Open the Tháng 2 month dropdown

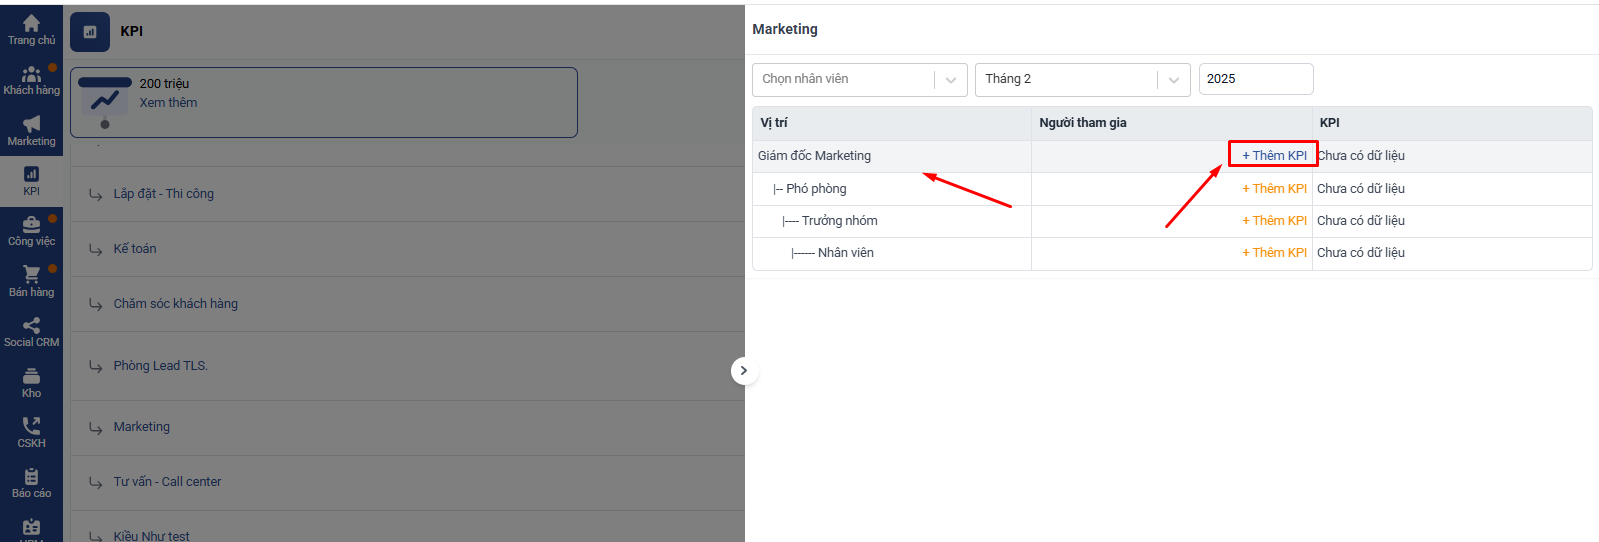click(x=1082, y=79)
